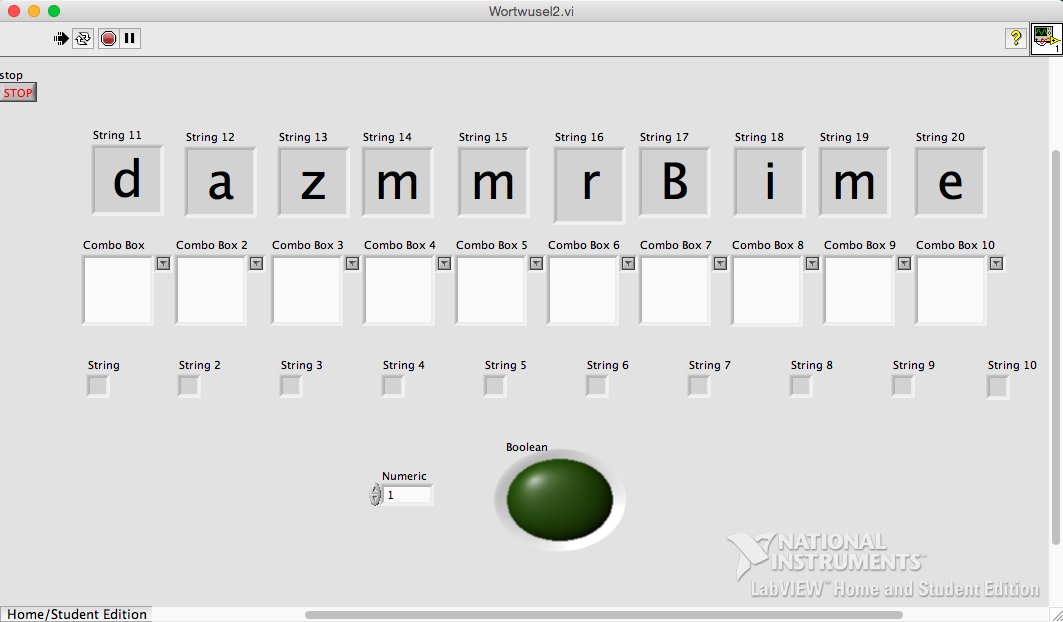Click the Run arrow in toolbar
This screenshot has width=1063, height=622.
61,39
